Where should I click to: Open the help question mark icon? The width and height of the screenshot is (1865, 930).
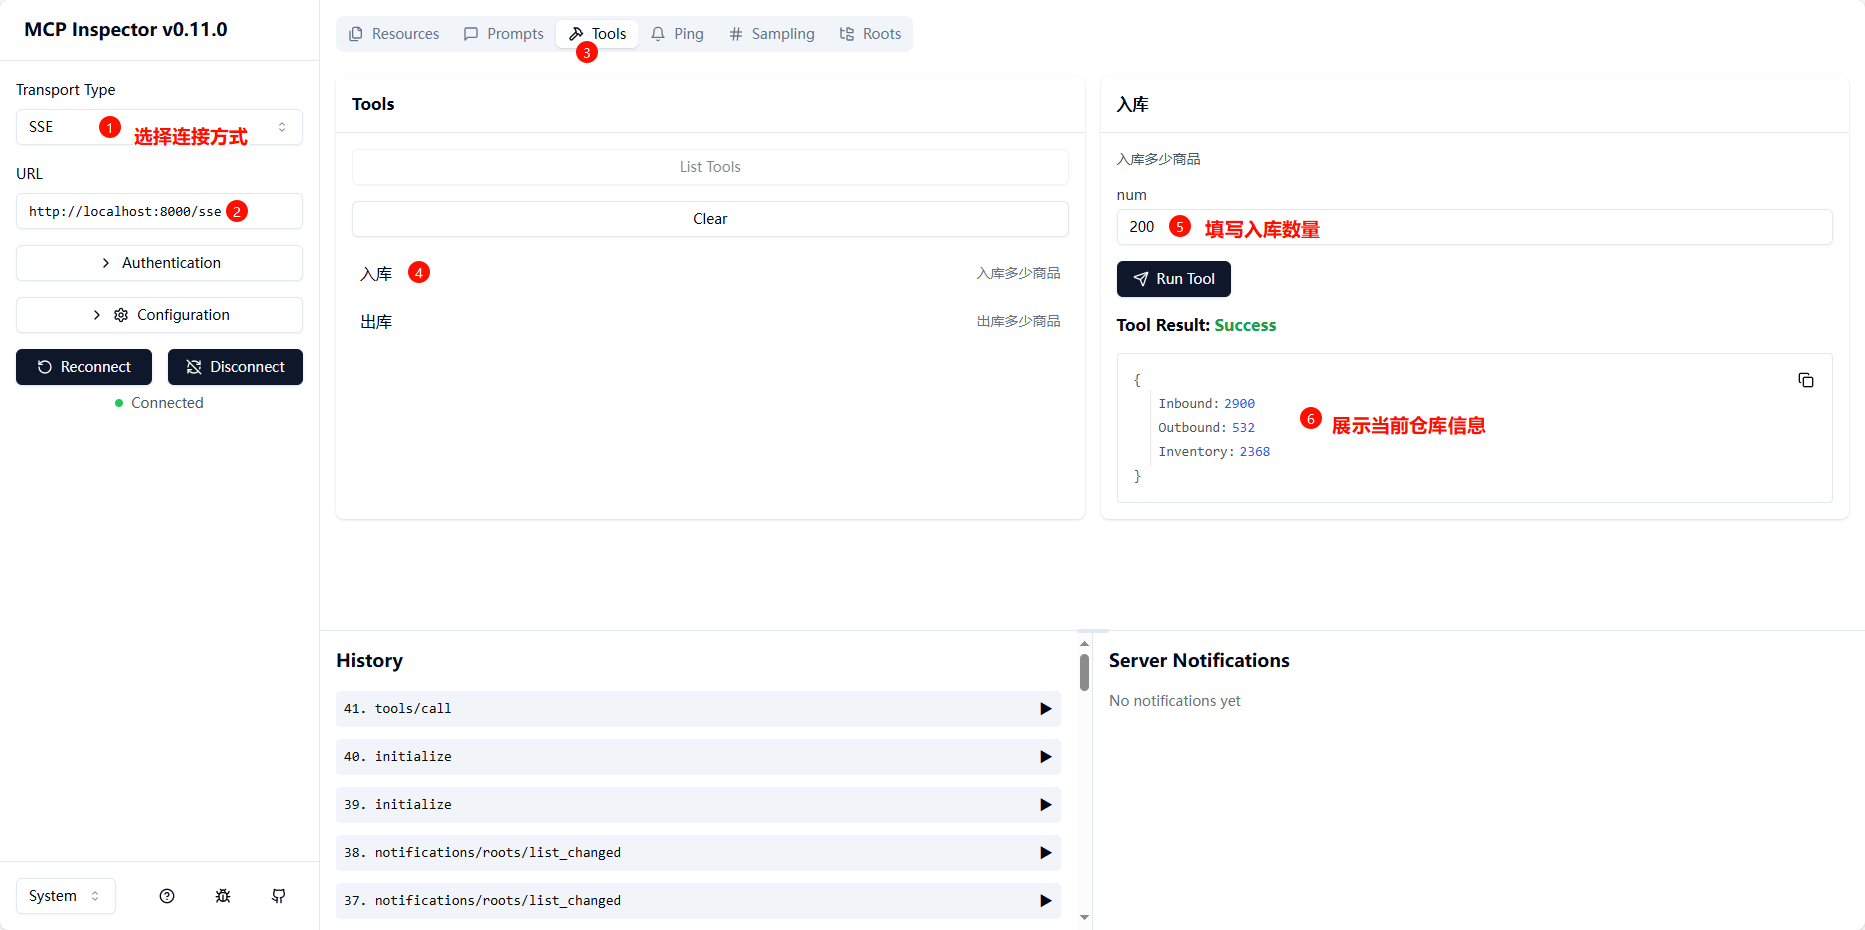click(x=167, y=896)
